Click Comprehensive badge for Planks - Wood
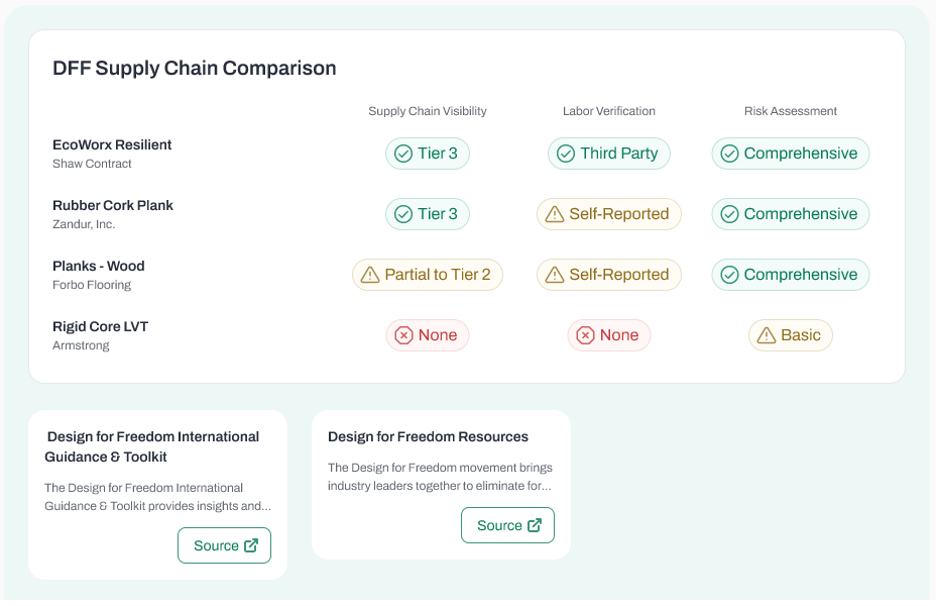Viewport: 936px width, 606px height. [x=790, y=275]
